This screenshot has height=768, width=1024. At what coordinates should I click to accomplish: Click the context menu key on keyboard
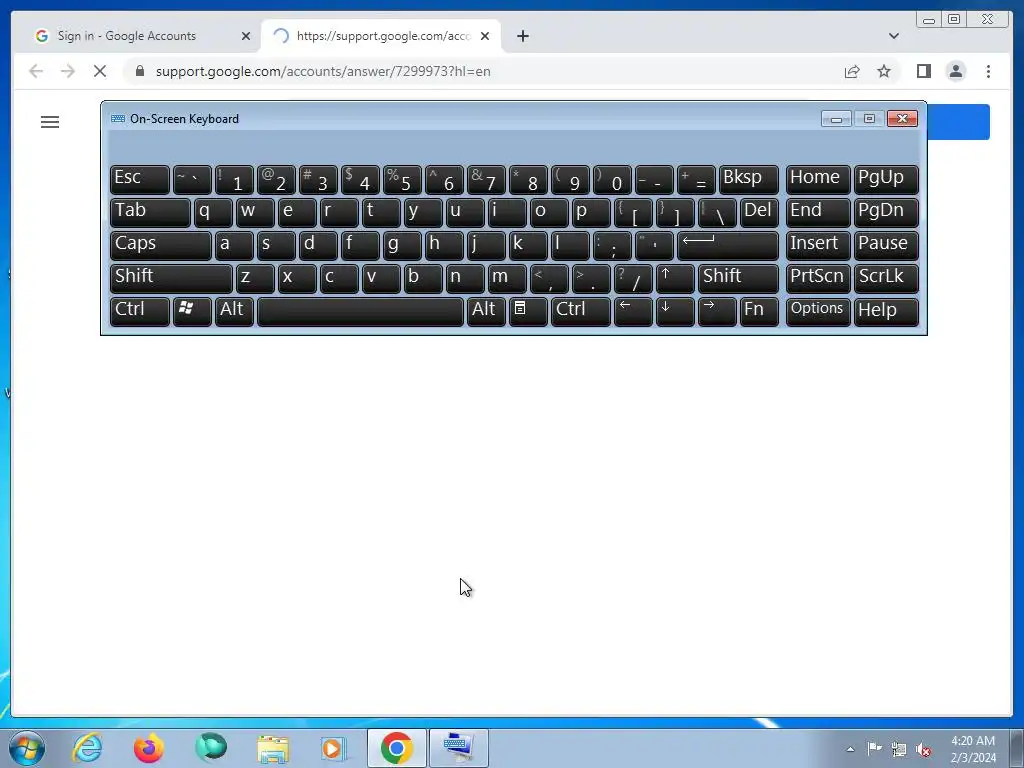point(528,311)
